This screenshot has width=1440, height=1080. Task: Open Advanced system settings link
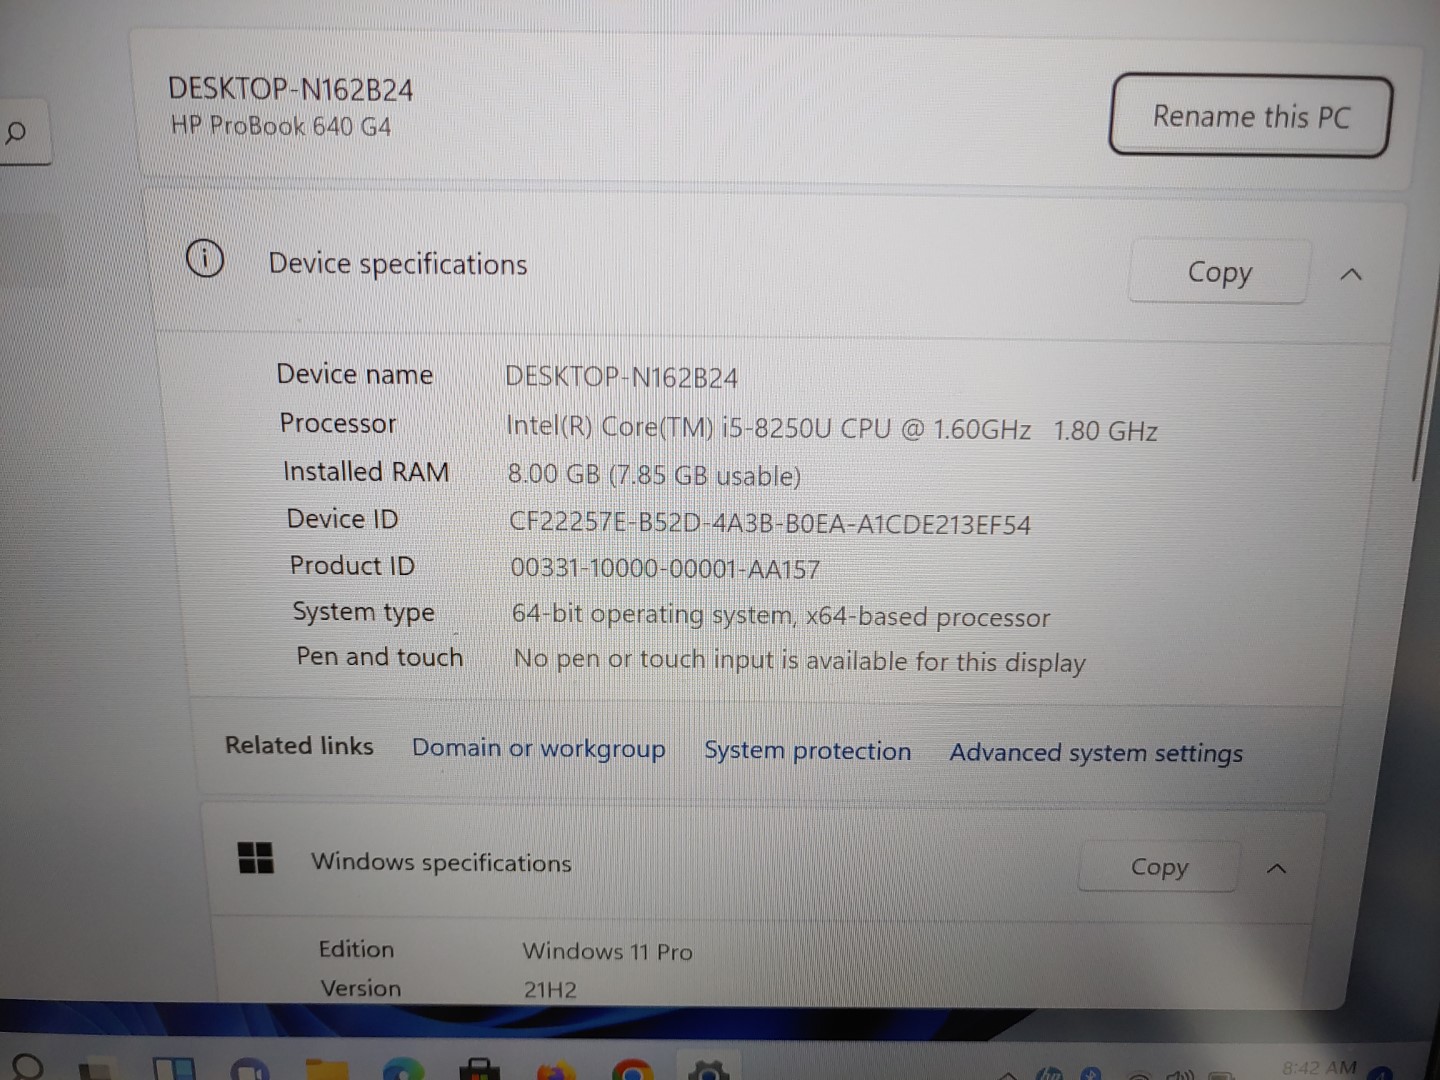click(x=1096, y=752)
